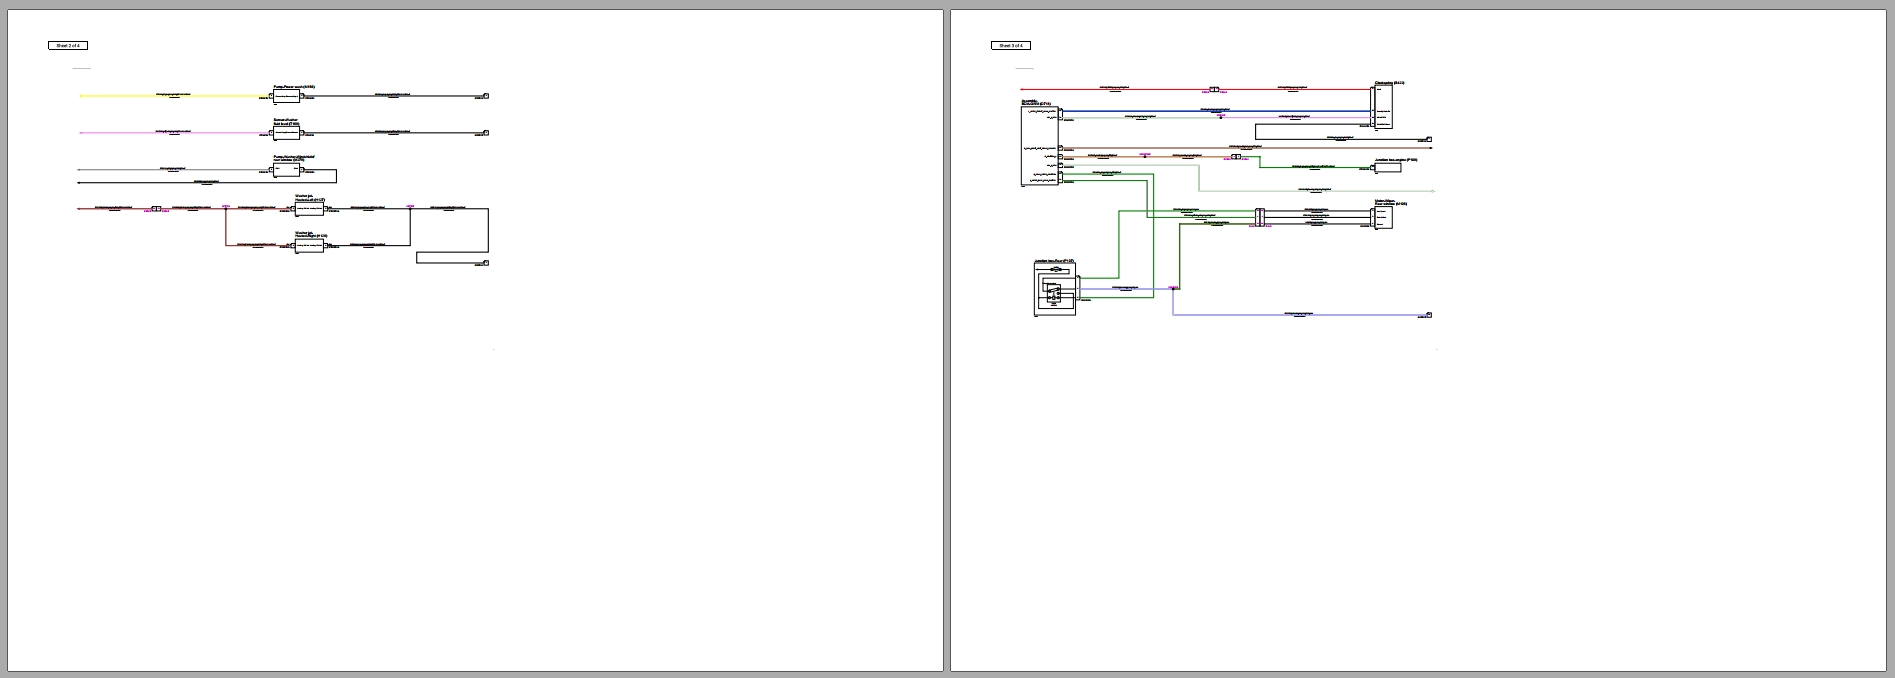Select the windshield washer pump component box
The height and width of the screenshot is (678, 1895).
pos(287,170)
